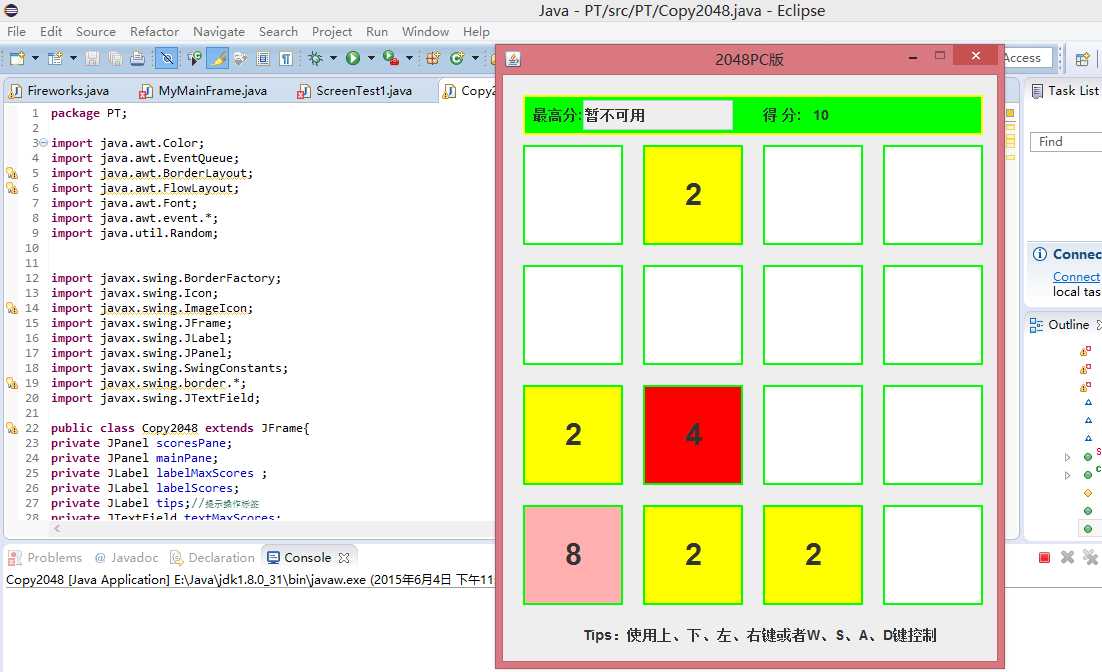1102x672 pixels.
Task: Open the Edit menu
Action: pos(51,32)
